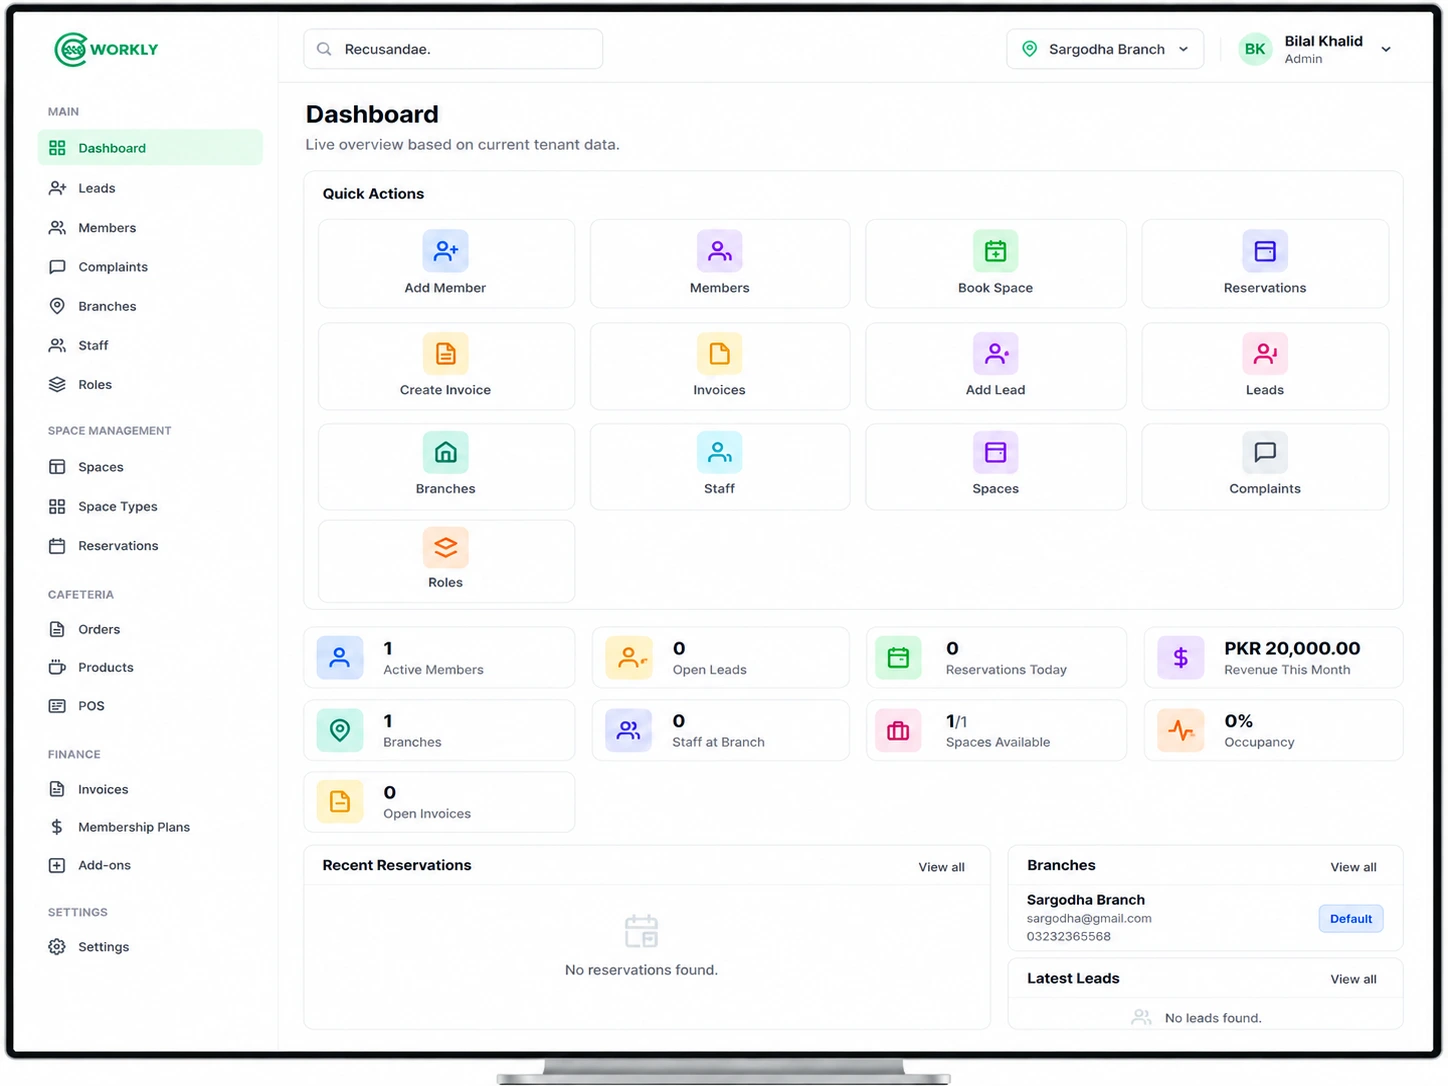The width and height of the screenshot is (1448, 1086).
Task: Go to Space Types in the sidebar
Action: 150,506
